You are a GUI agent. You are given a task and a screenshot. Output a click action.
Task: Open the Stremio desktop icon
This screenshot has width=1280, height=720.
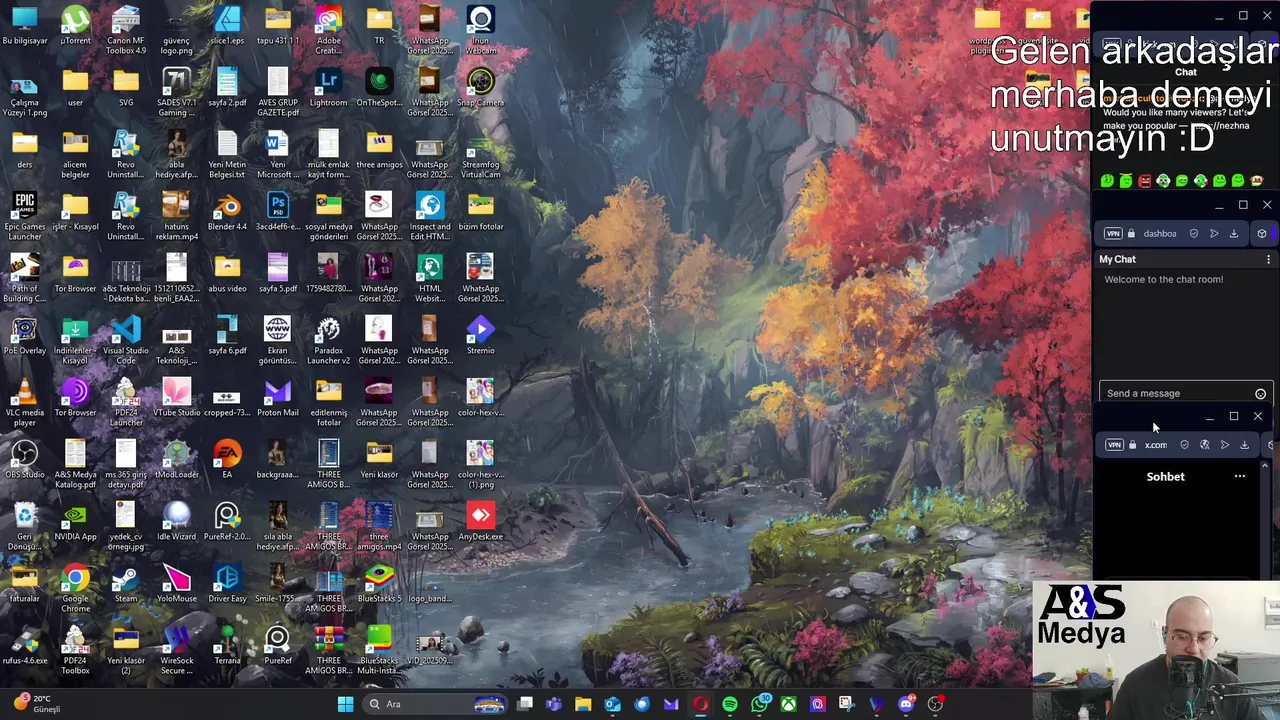(x=480, y=335)
